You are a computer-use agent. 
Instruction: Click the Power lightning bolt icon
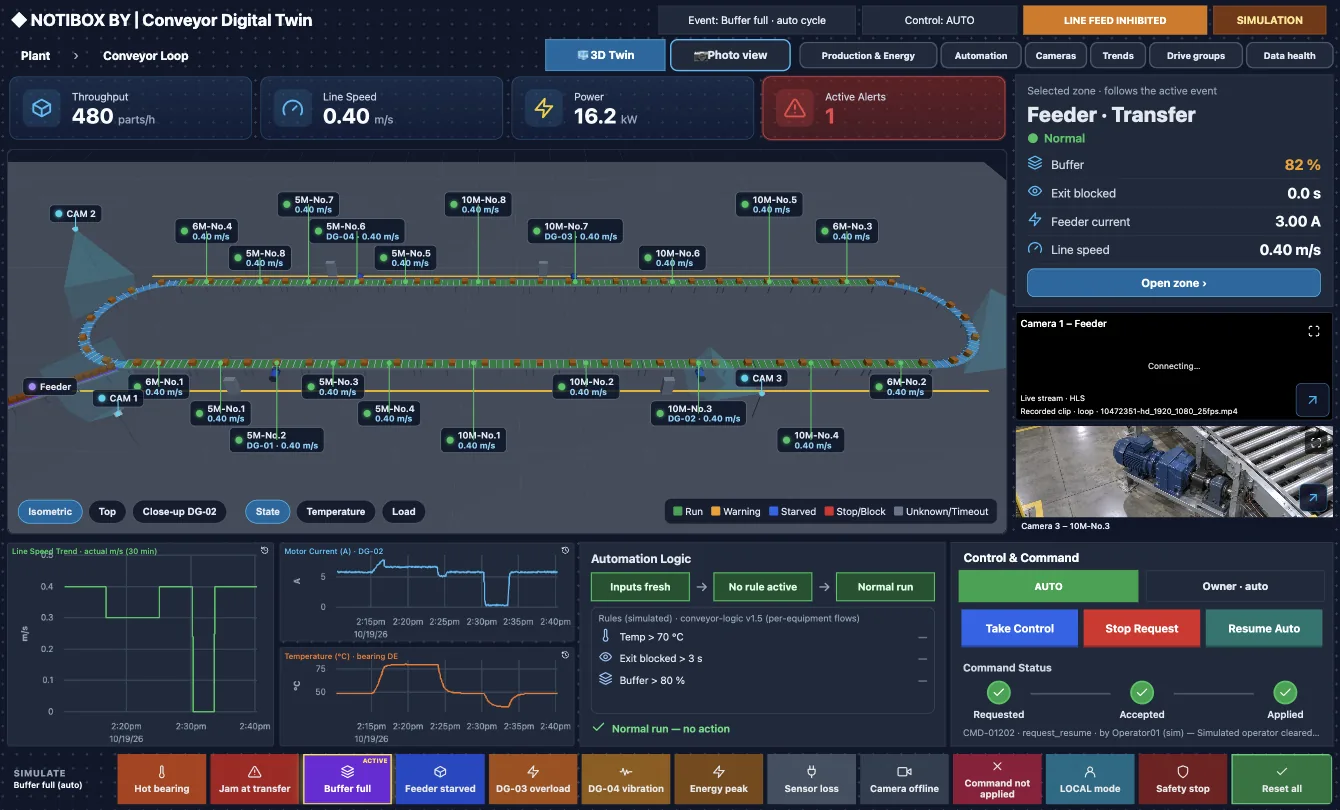[x=544, y=108]
